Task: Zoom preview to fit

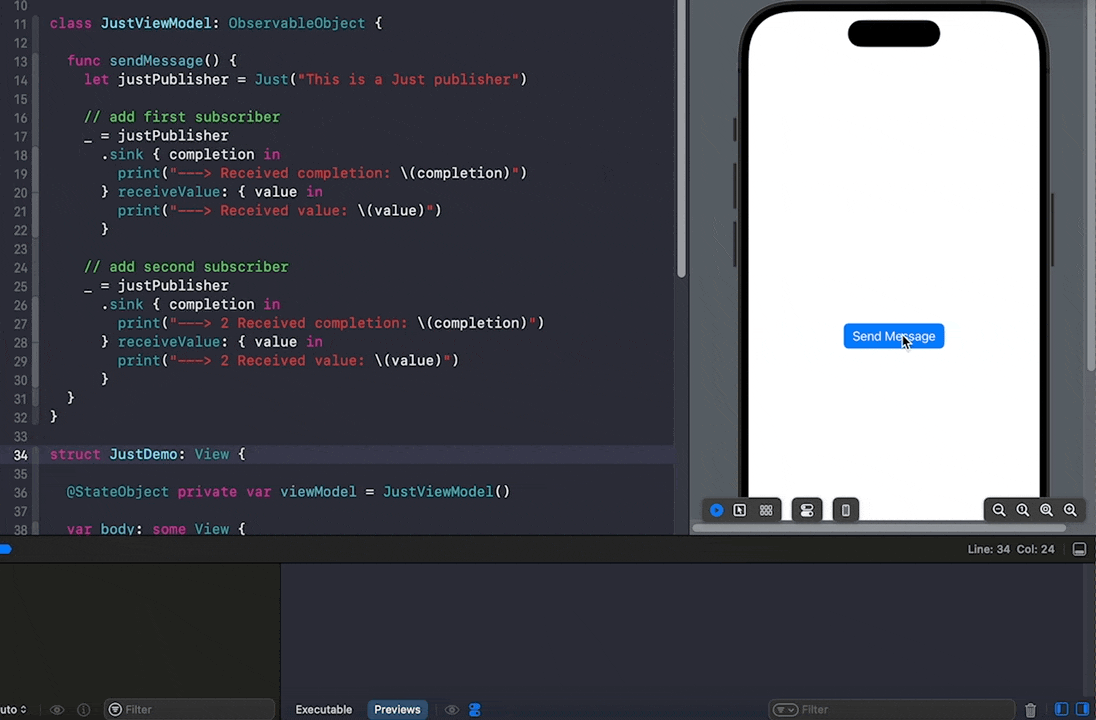Action: click(1046, 510)
